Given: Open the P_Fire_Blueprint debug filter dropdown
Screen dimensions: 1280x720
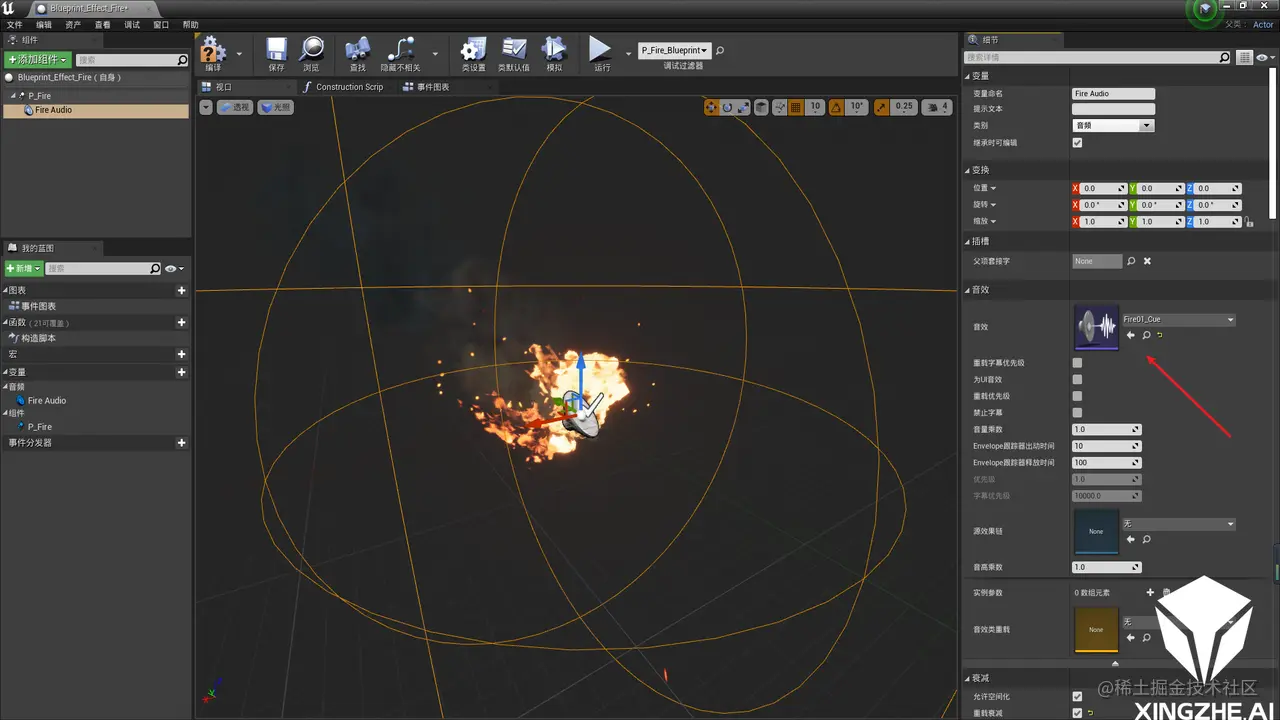Looking at the screenshot, I should click(675, 50).
